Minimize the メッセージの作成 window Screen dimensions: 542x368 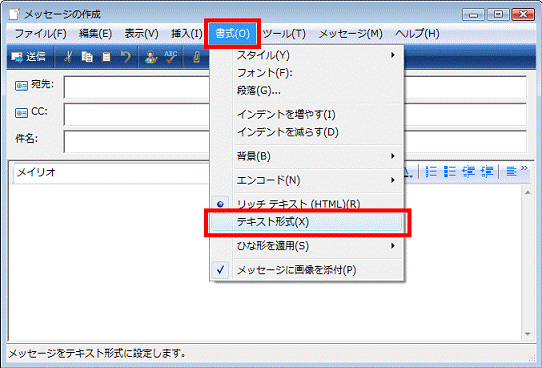pyautogui.click(x=474, y=14)
